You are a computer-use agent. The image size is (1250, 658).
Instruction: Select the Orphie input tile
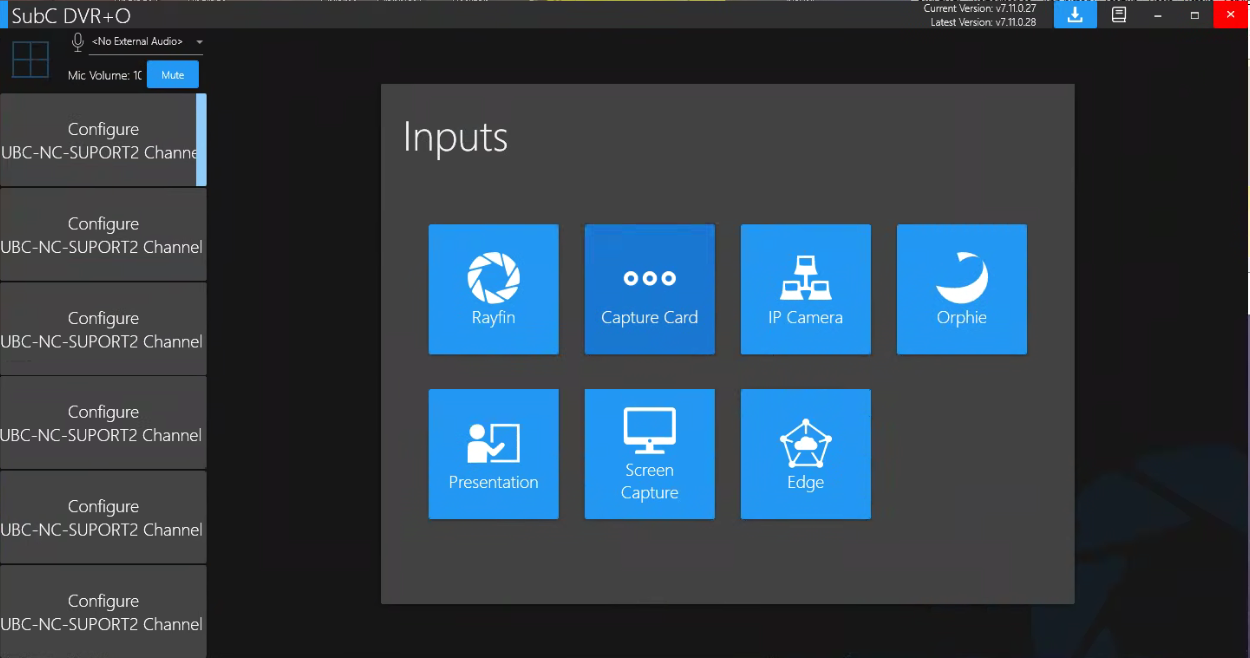[x=961, y=289]
